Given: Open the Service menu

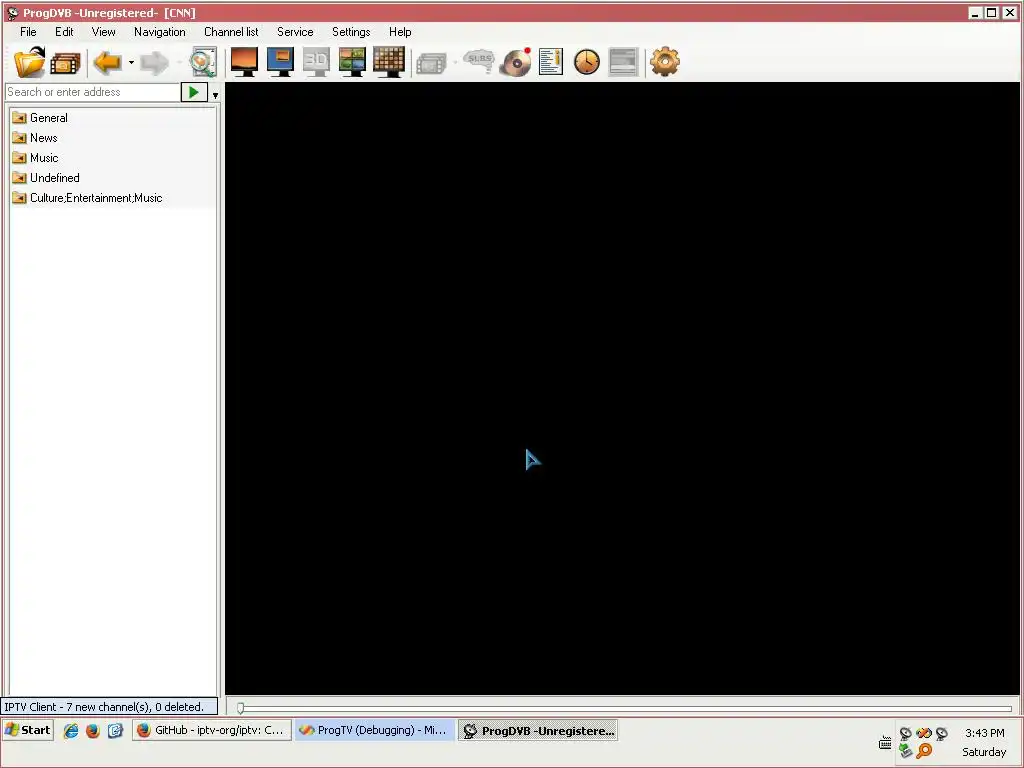Looking at the screenshot, I should coord(295,31).
